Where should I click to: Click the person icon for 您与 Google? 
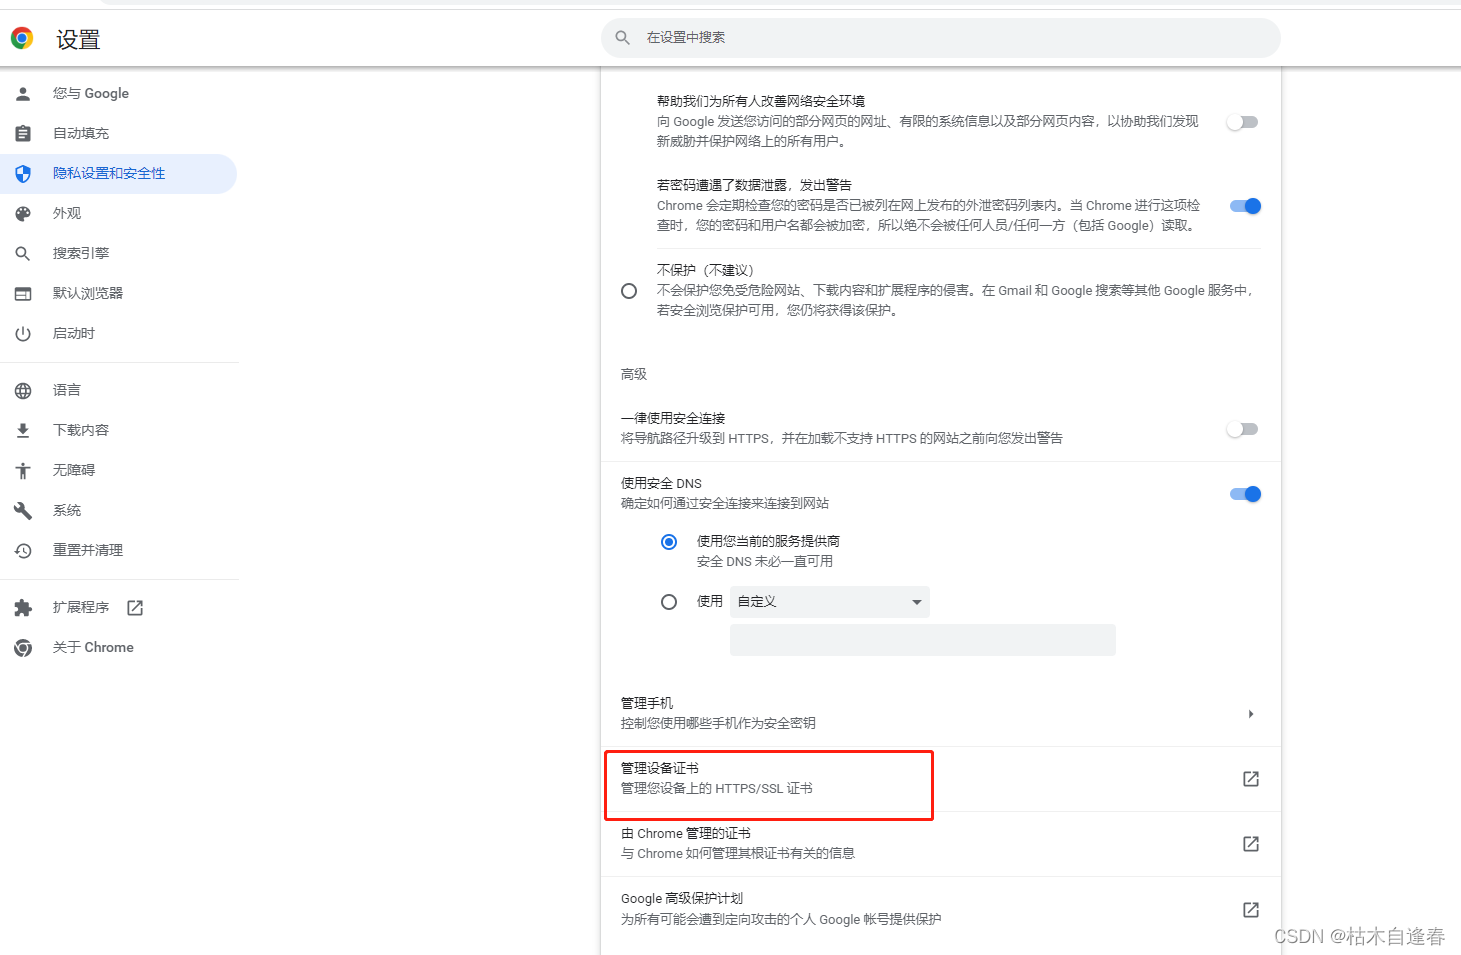(x=23, y=93)
